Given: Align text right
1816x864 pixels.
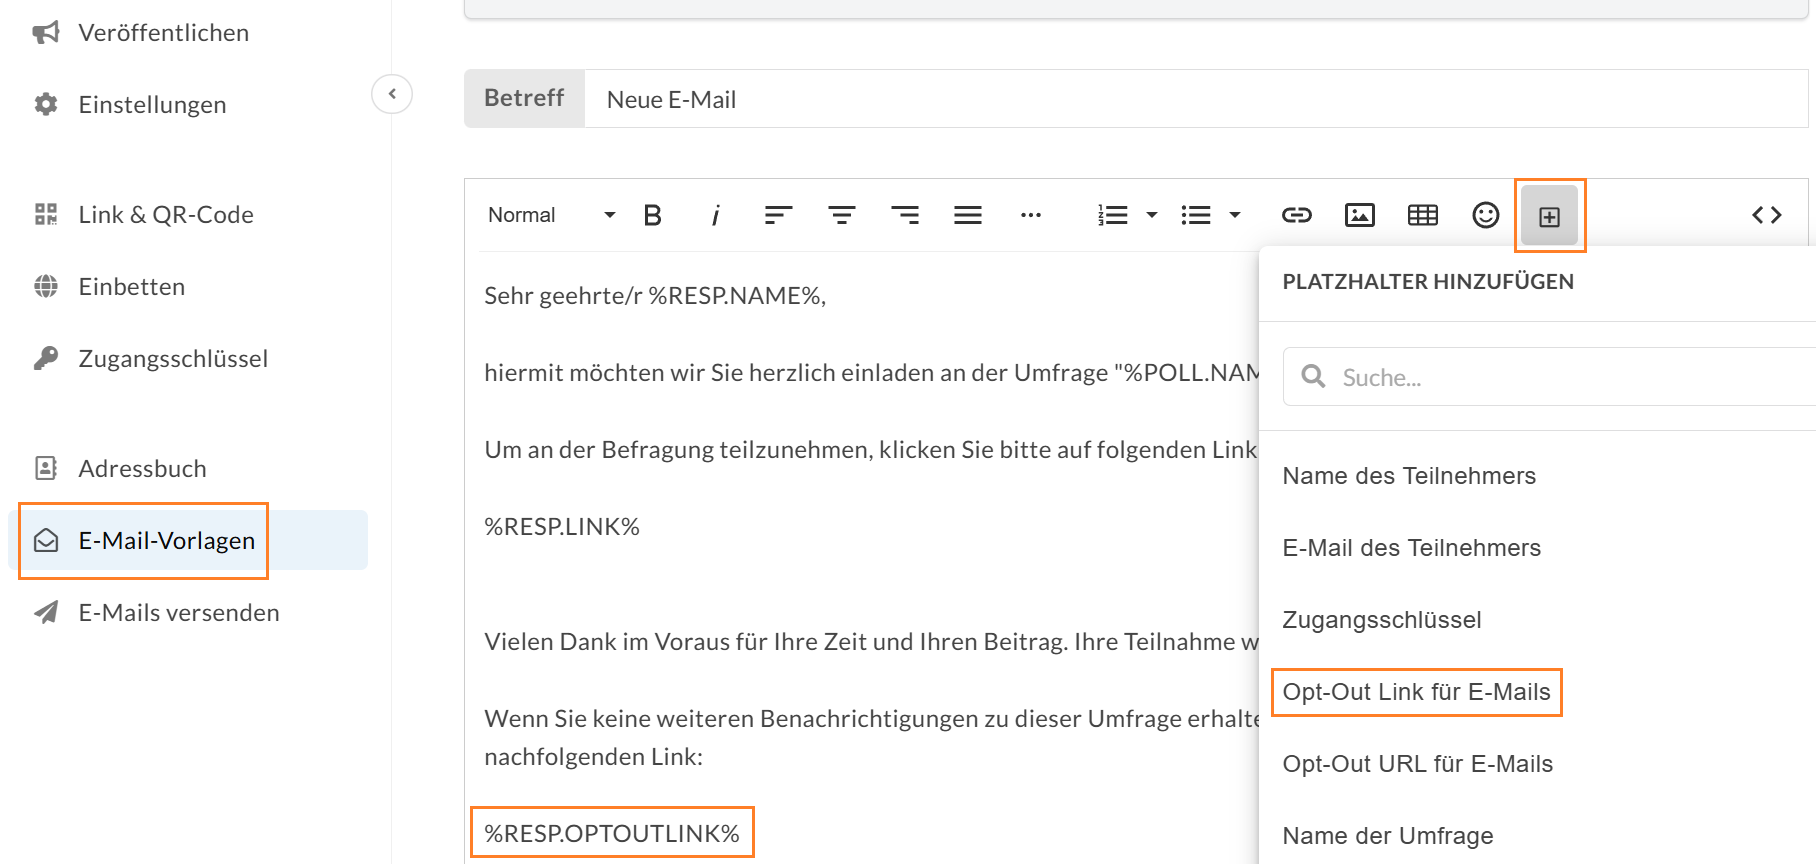Looking at the screenshot, I should coord(905,215).
